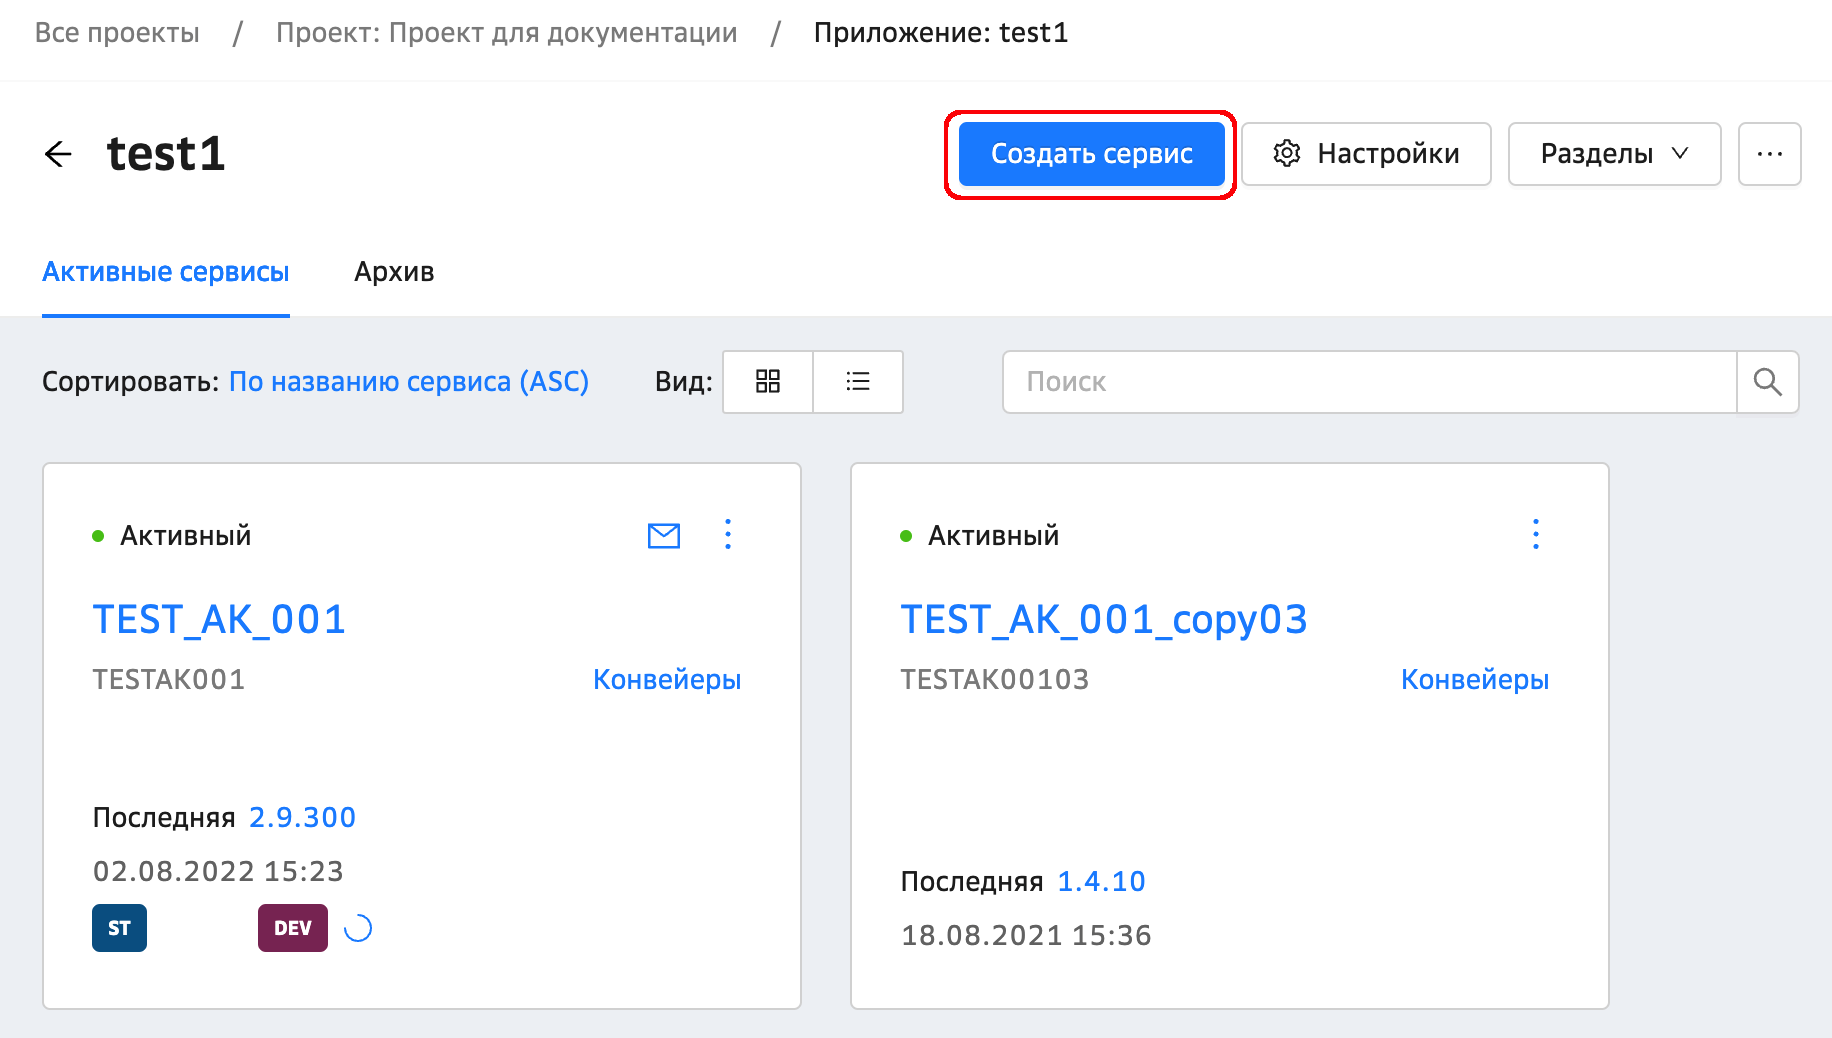The width and height of the screenshot is (1832, 1038).
Task: Open the three-dots menu in the header
Action: [1769, 154]
